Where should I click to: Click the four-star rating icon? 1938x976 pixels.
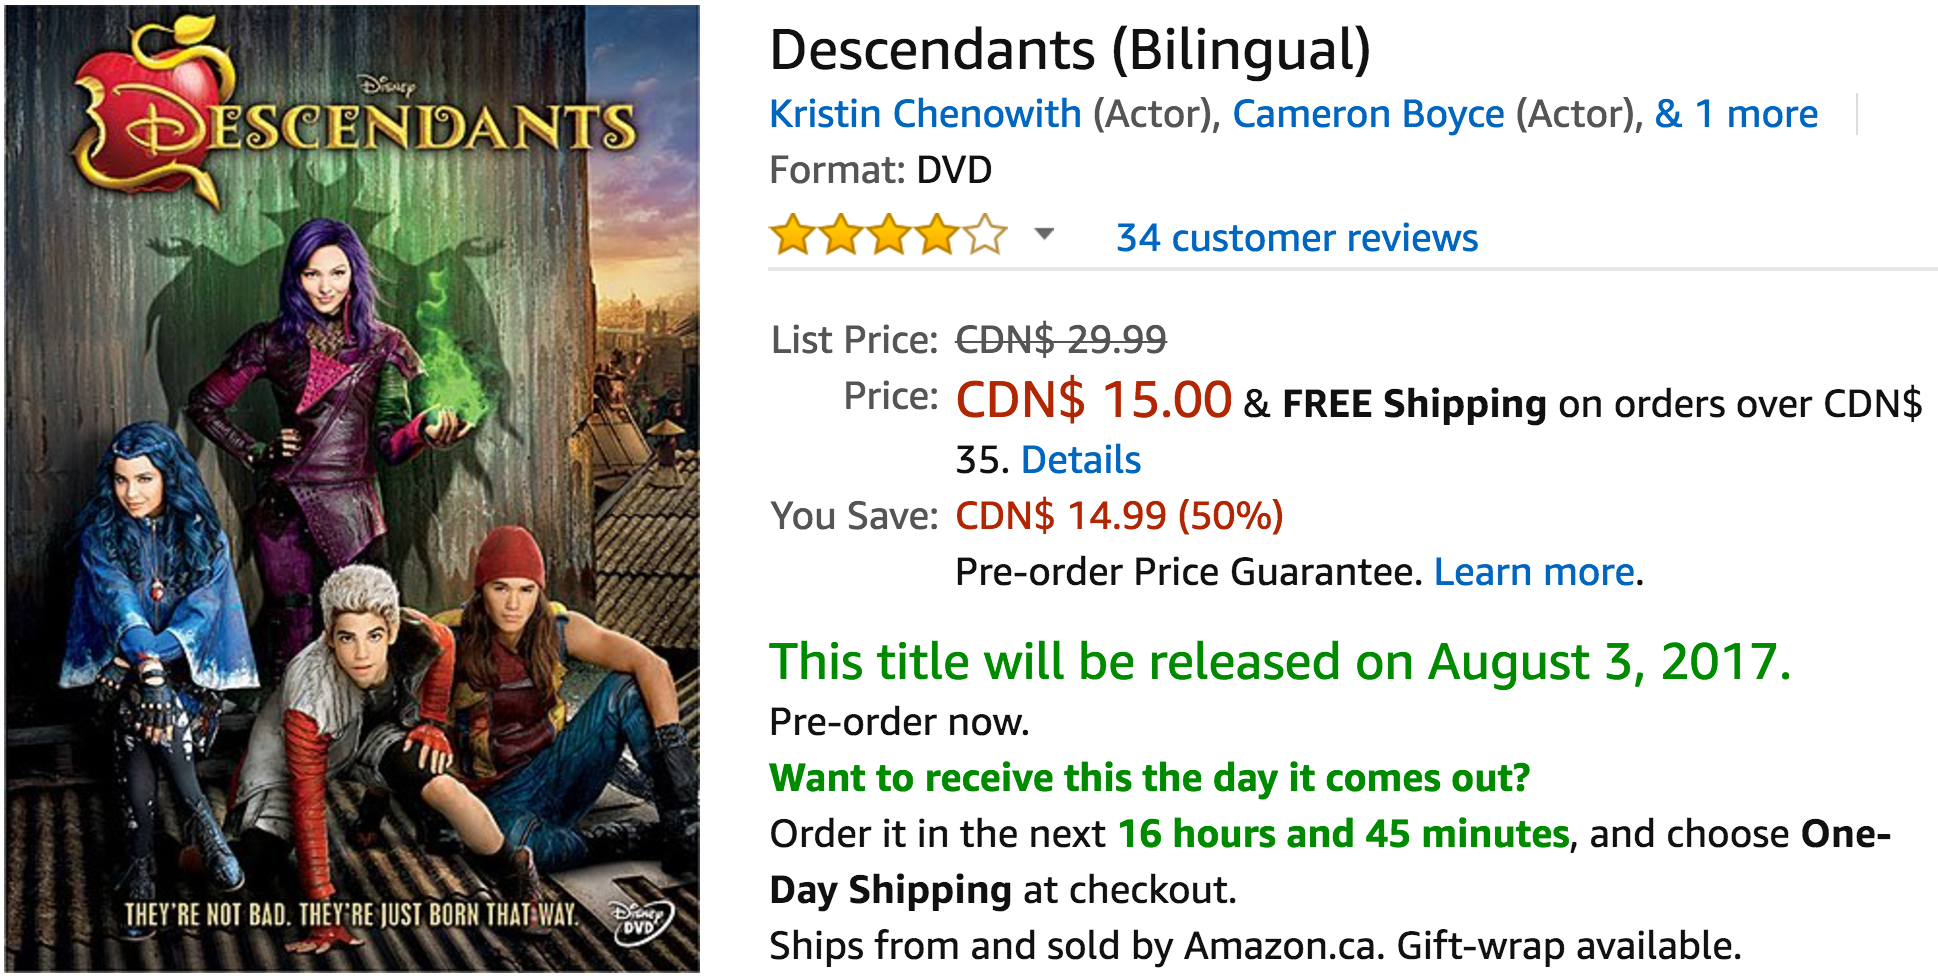coord(887,236)
